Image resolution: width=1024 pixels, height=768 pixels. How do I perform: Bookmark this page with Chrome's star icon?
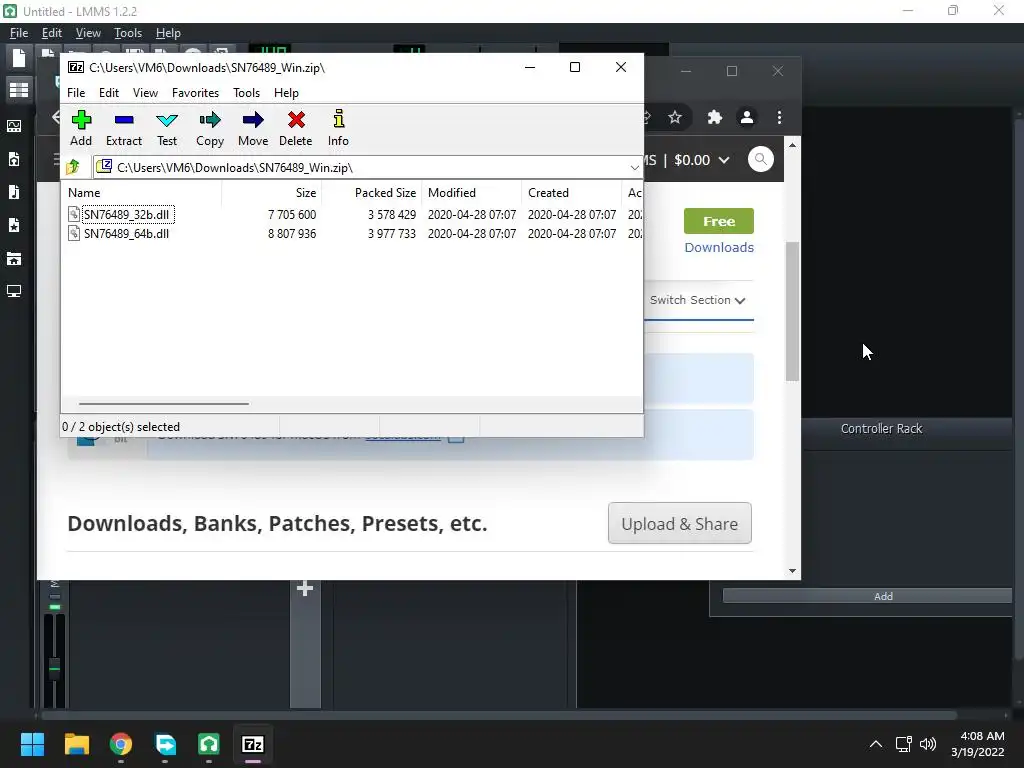(675, 118)
